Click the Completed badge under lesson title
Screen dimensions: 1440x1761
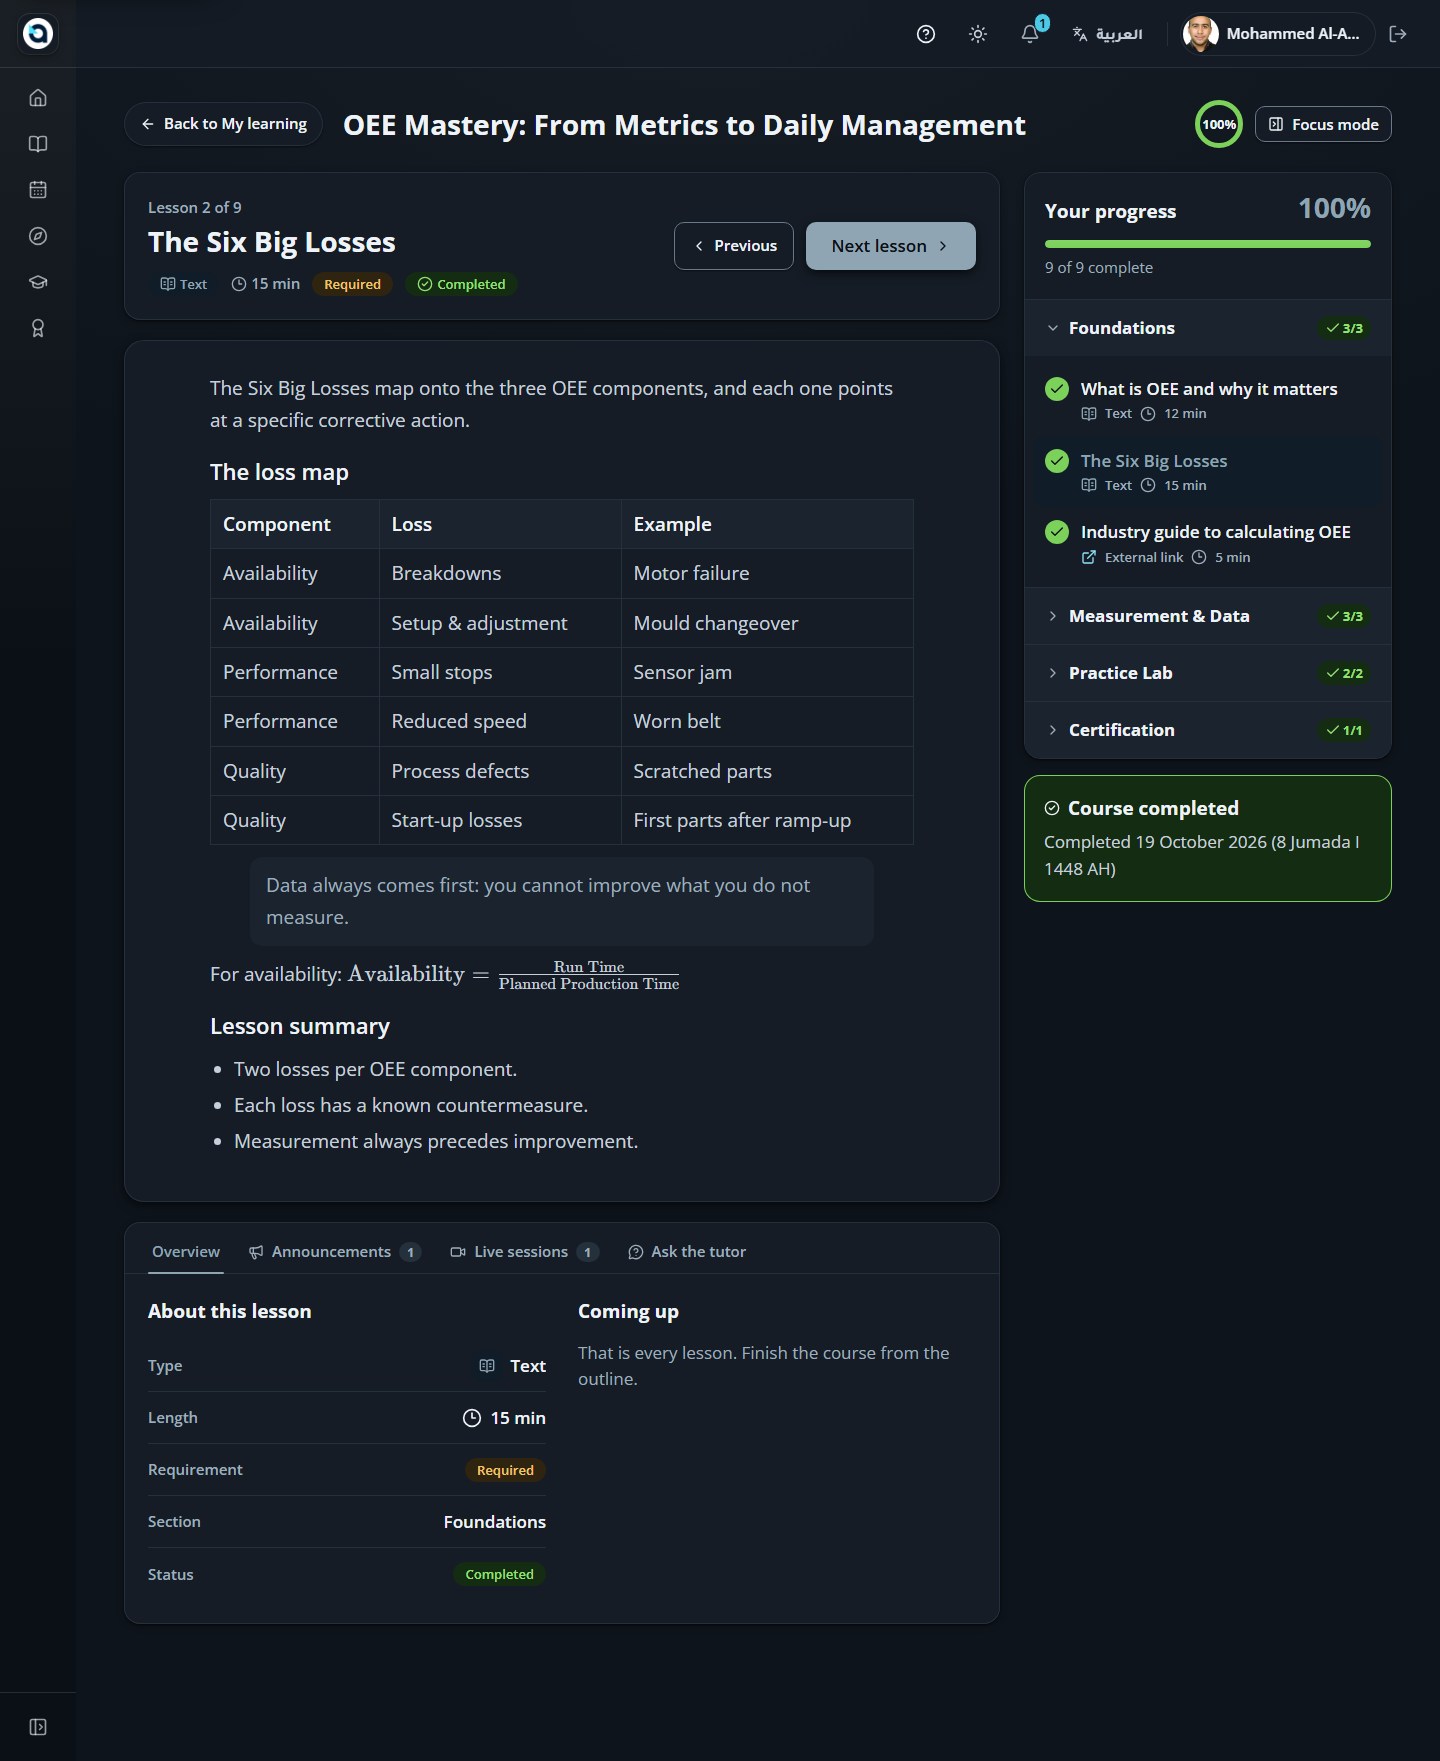click(x=461, y=284)
